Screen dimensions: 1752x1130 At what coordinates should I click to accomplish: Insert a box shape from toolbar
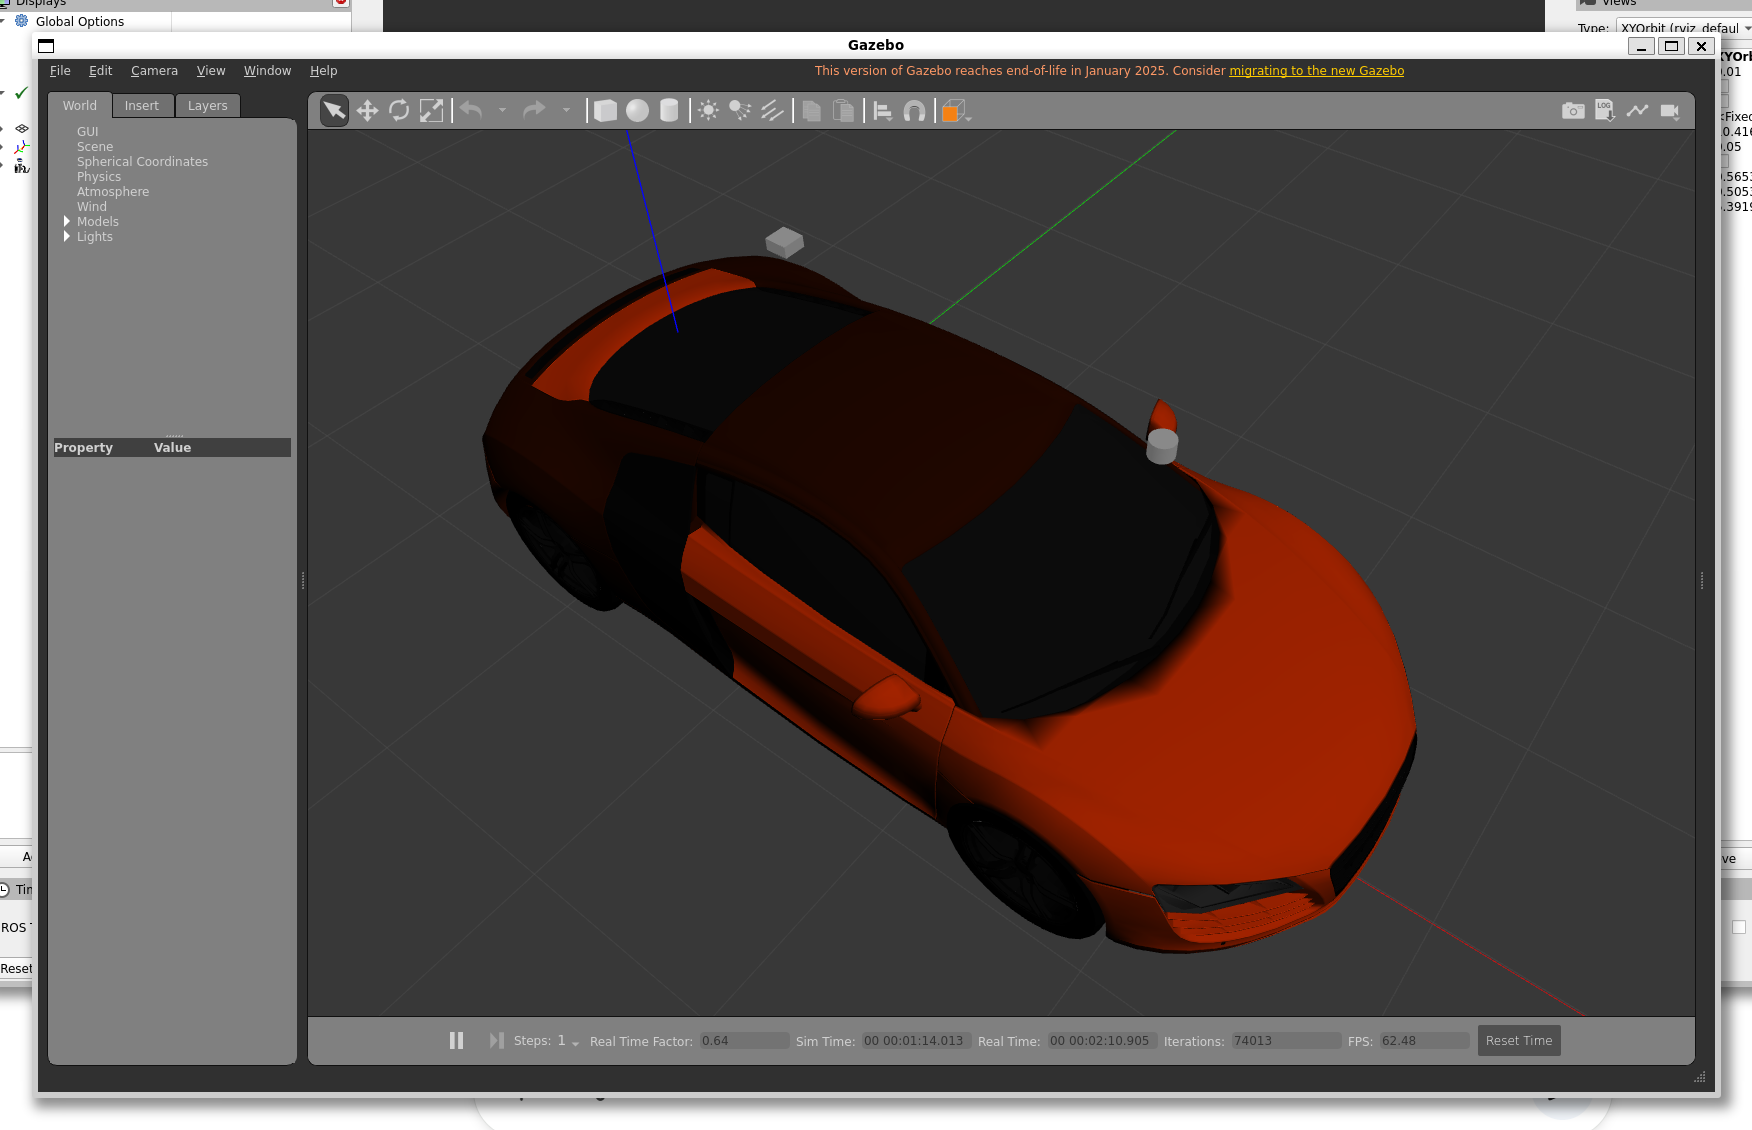click(605, 111)
